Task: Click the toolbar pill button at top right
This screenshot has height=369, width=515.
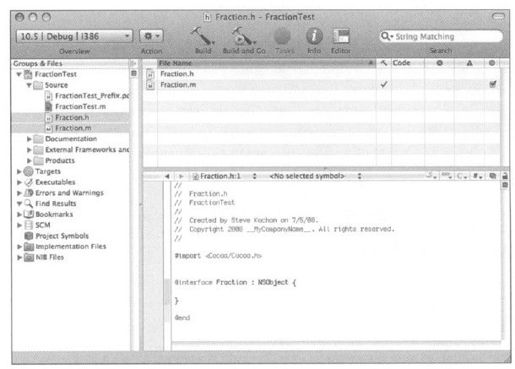Action: coord(498,16)
